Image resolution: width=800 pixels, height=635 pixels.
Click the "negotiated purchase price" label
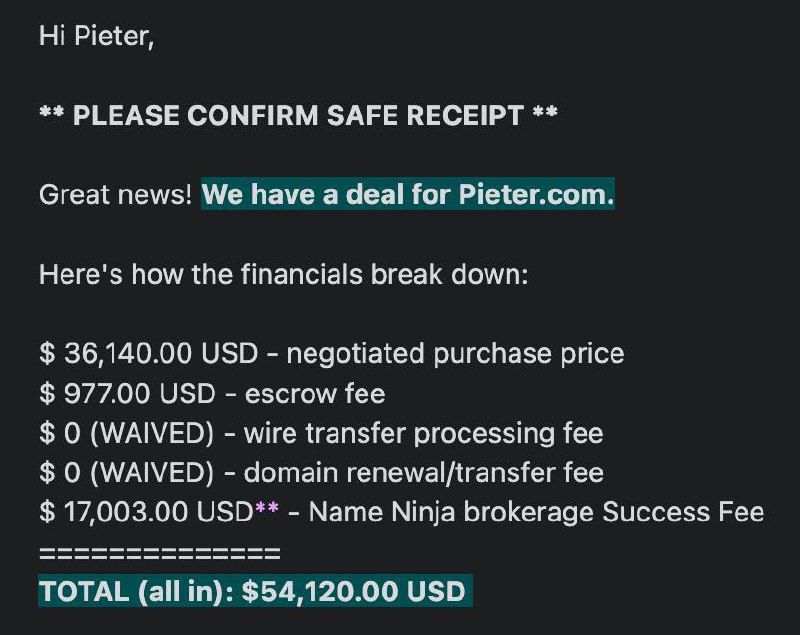click(455, 353)
